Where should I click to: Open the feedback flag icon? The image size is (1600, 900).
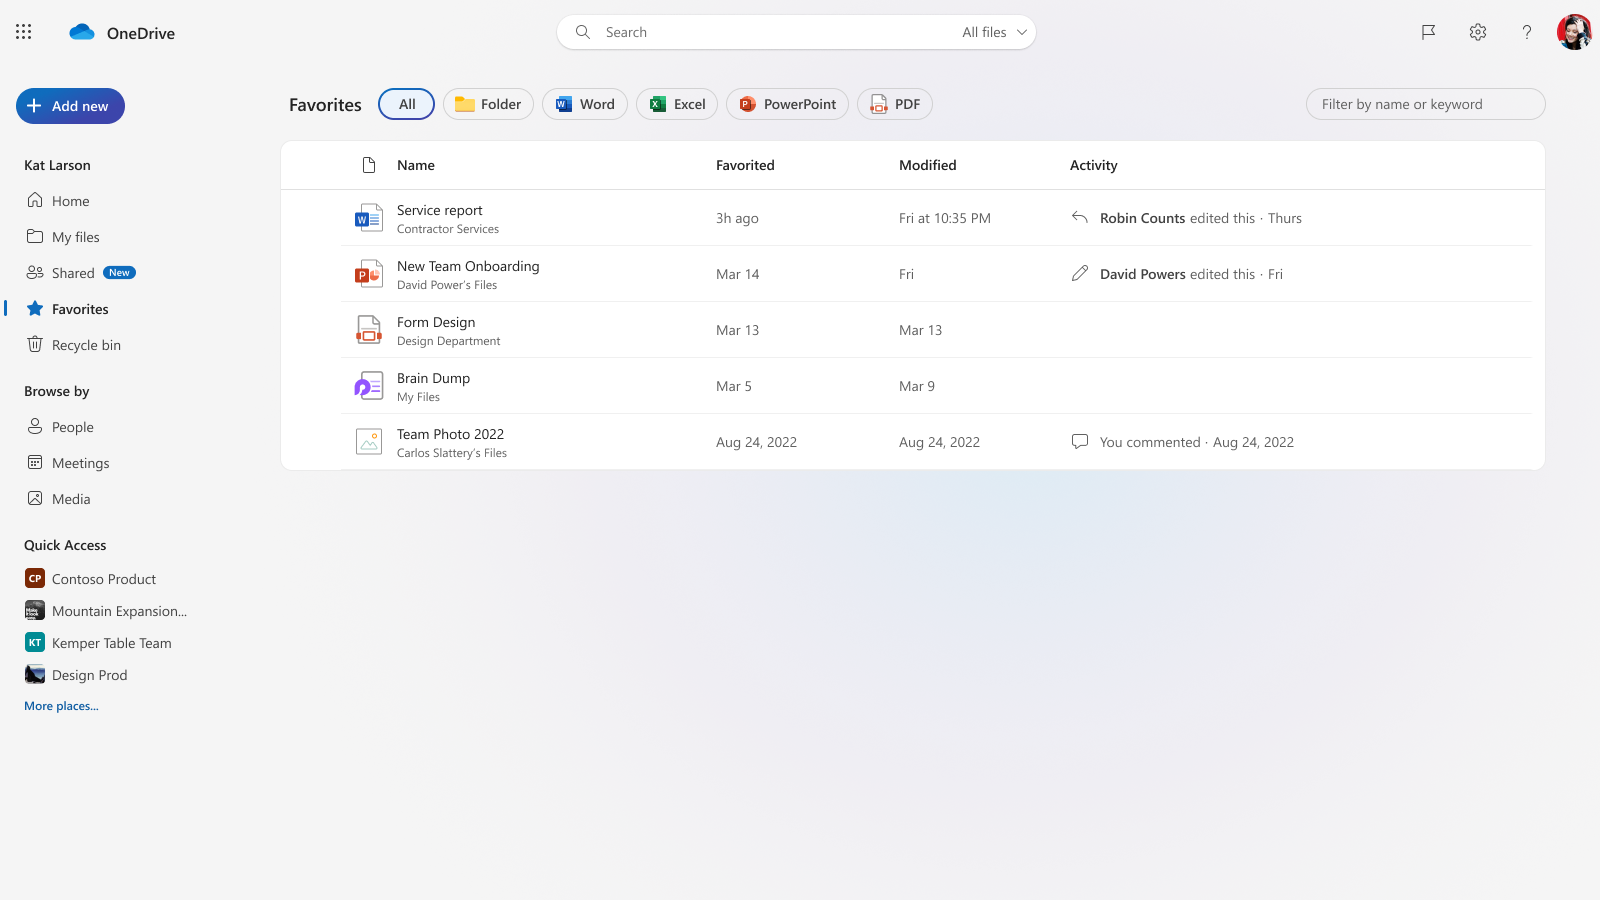pos(1427,31)
